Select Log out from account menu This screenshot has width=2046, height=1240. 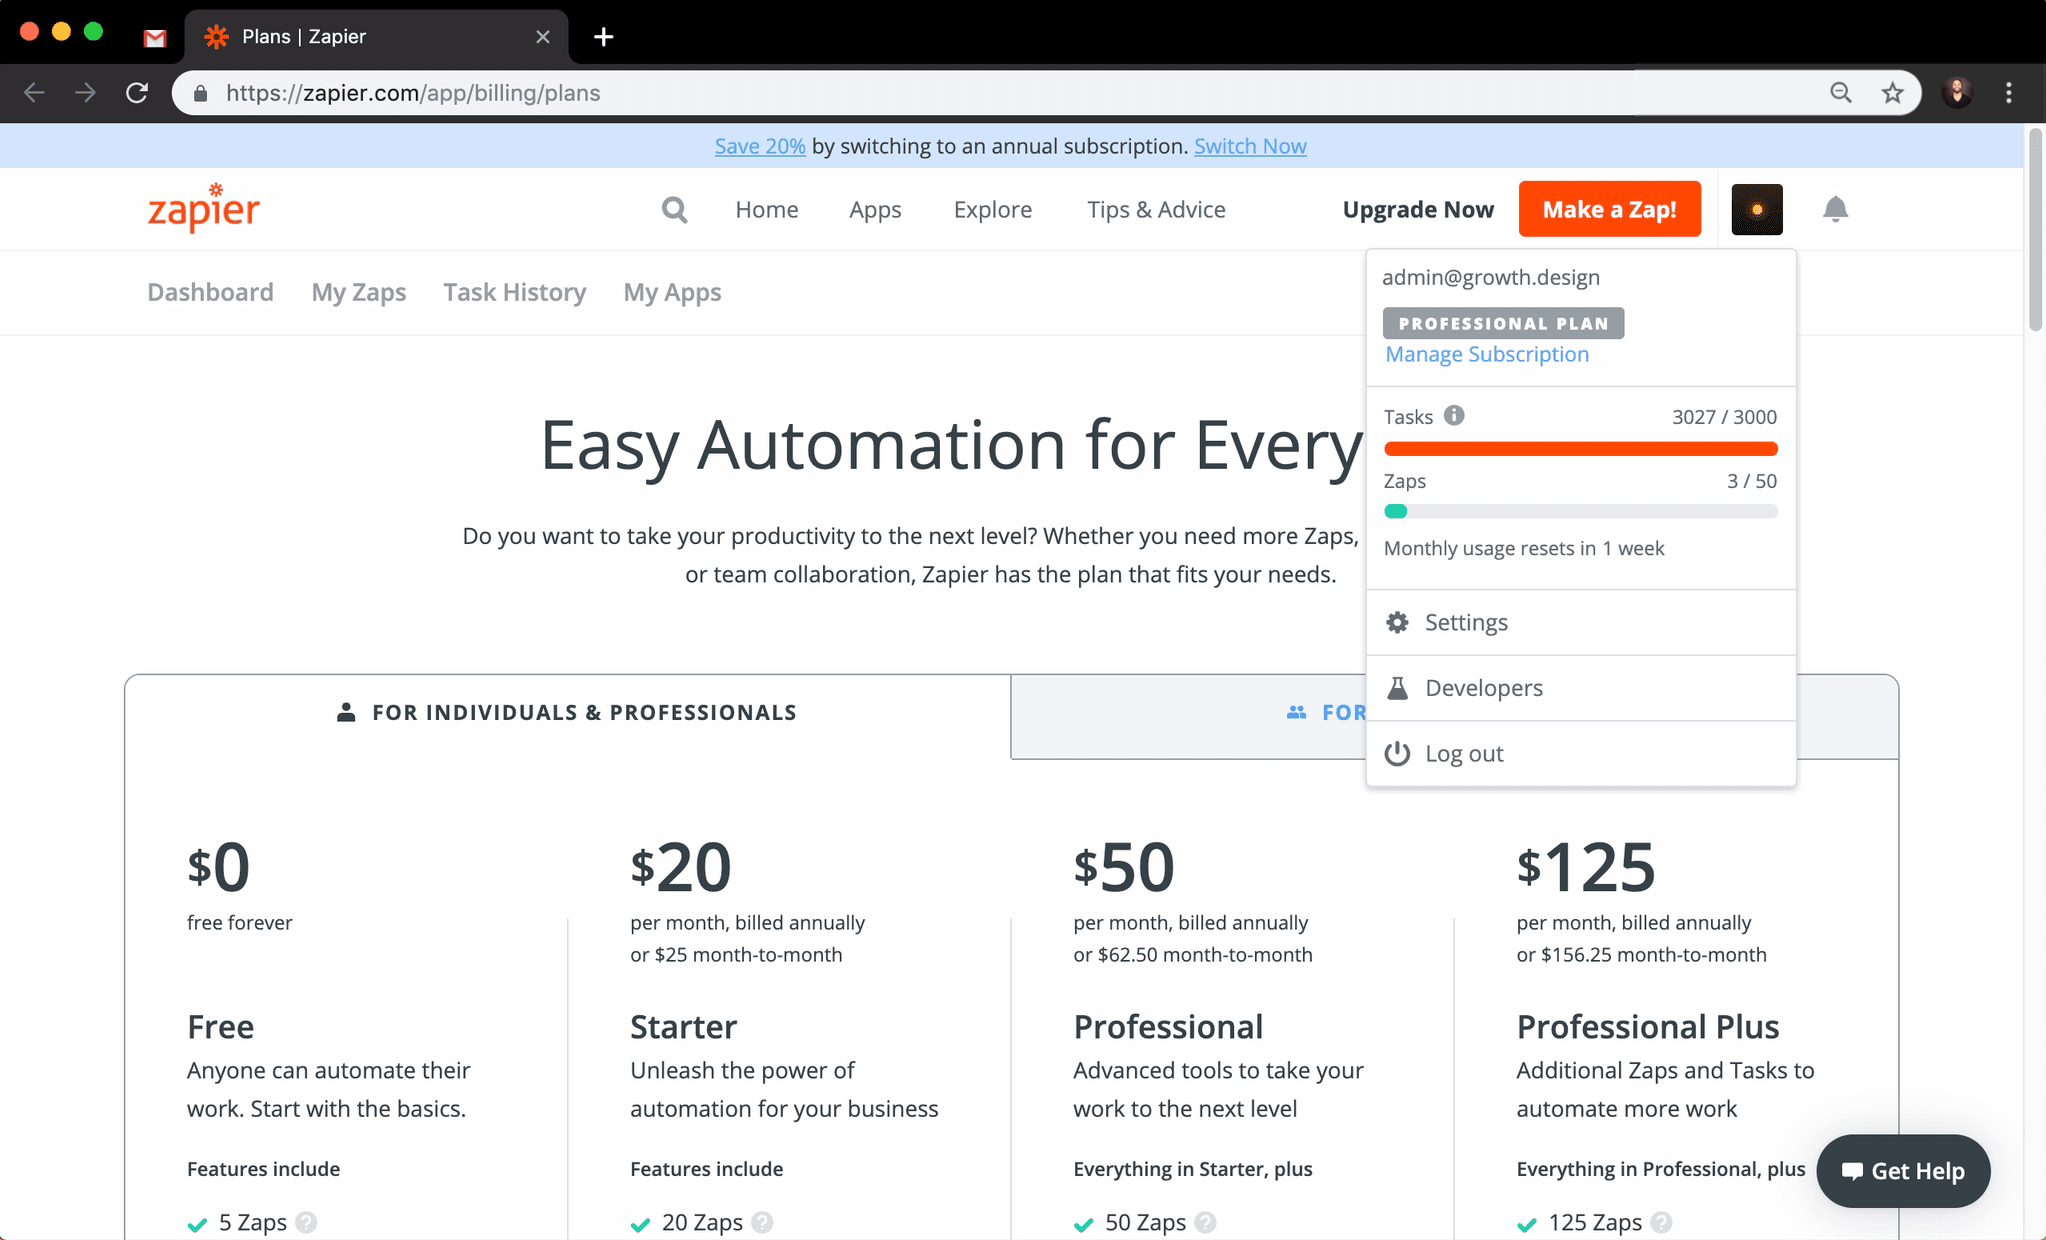click(1464, 754)
